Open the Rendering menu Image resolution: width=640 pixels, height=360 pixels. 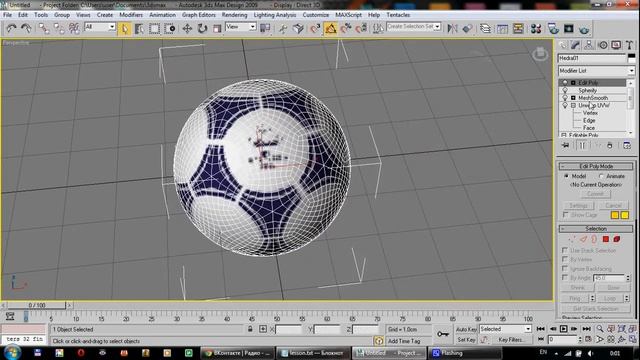point(234,15)
